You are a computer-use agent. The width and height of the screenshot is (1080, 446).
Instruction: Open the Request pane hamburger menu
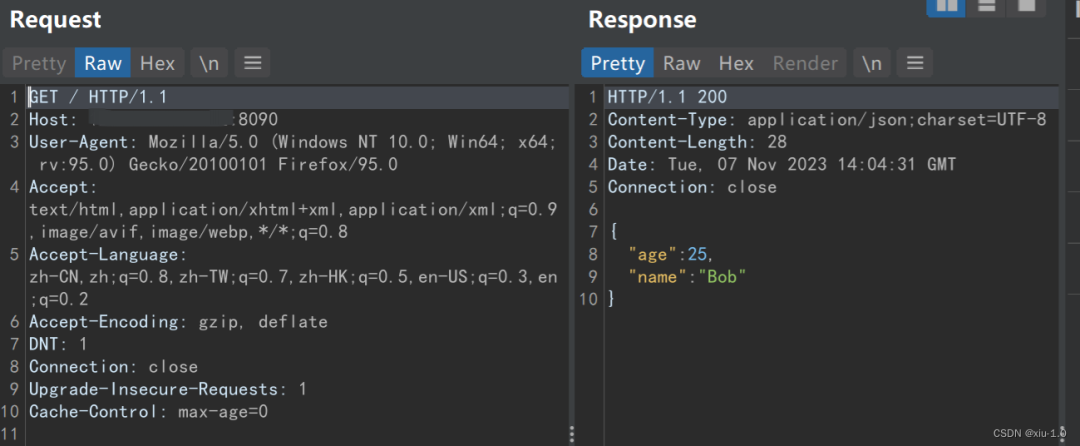(x=253, y=63)
